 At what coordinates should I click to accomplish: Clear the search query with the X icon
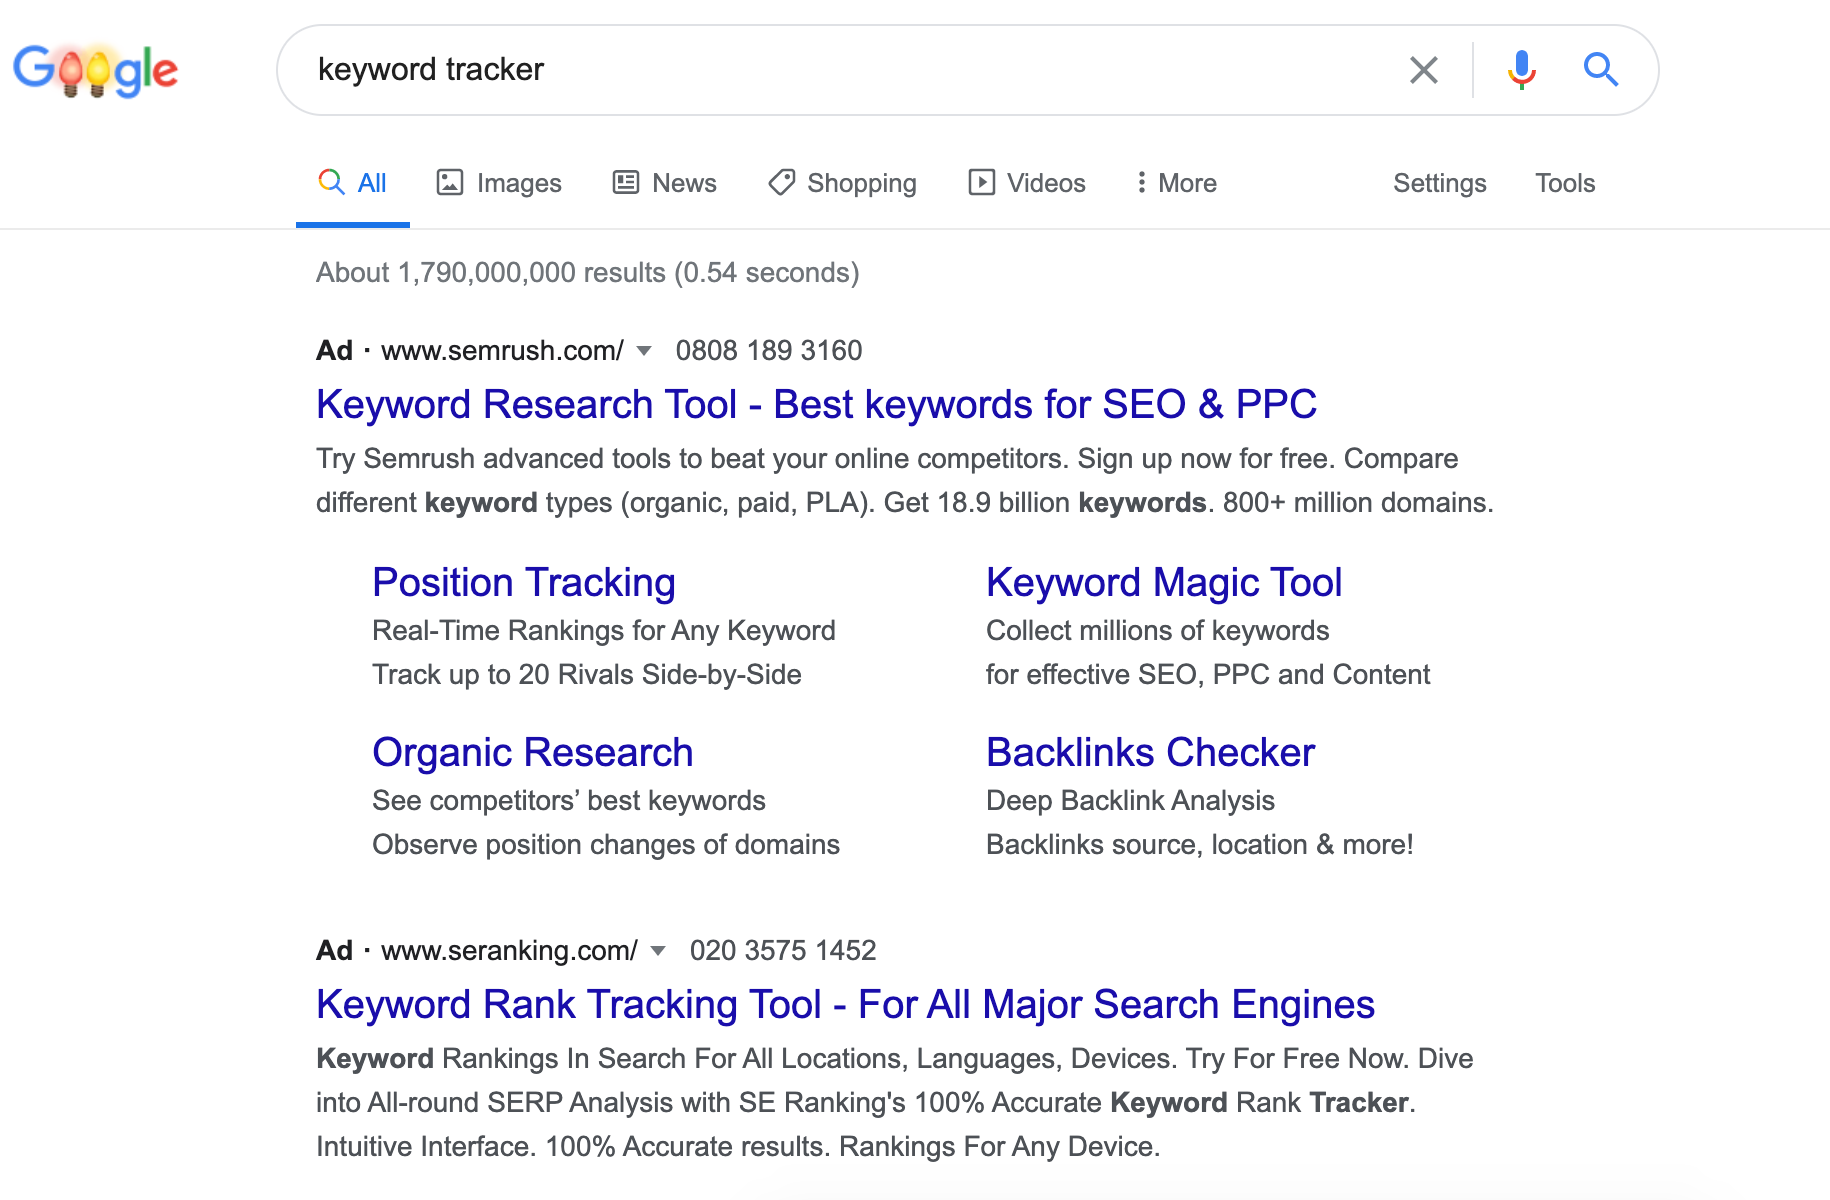pyautogui.click(x=1424, y=70)
